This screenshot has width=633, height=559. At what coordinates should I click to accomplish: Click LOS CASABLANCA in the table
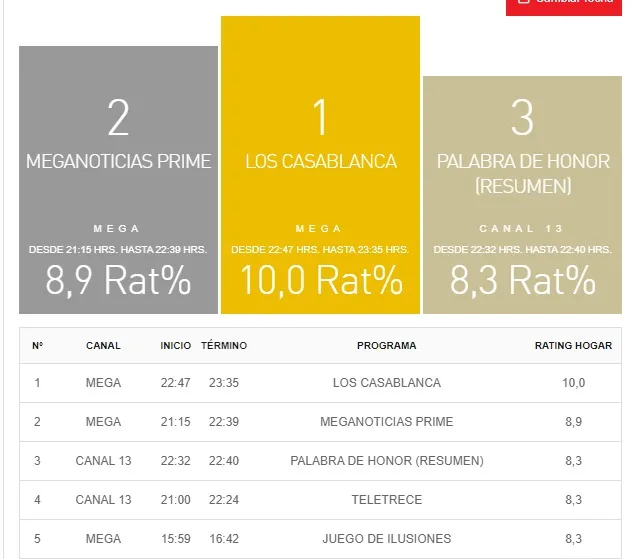click(x=387, y=383)
